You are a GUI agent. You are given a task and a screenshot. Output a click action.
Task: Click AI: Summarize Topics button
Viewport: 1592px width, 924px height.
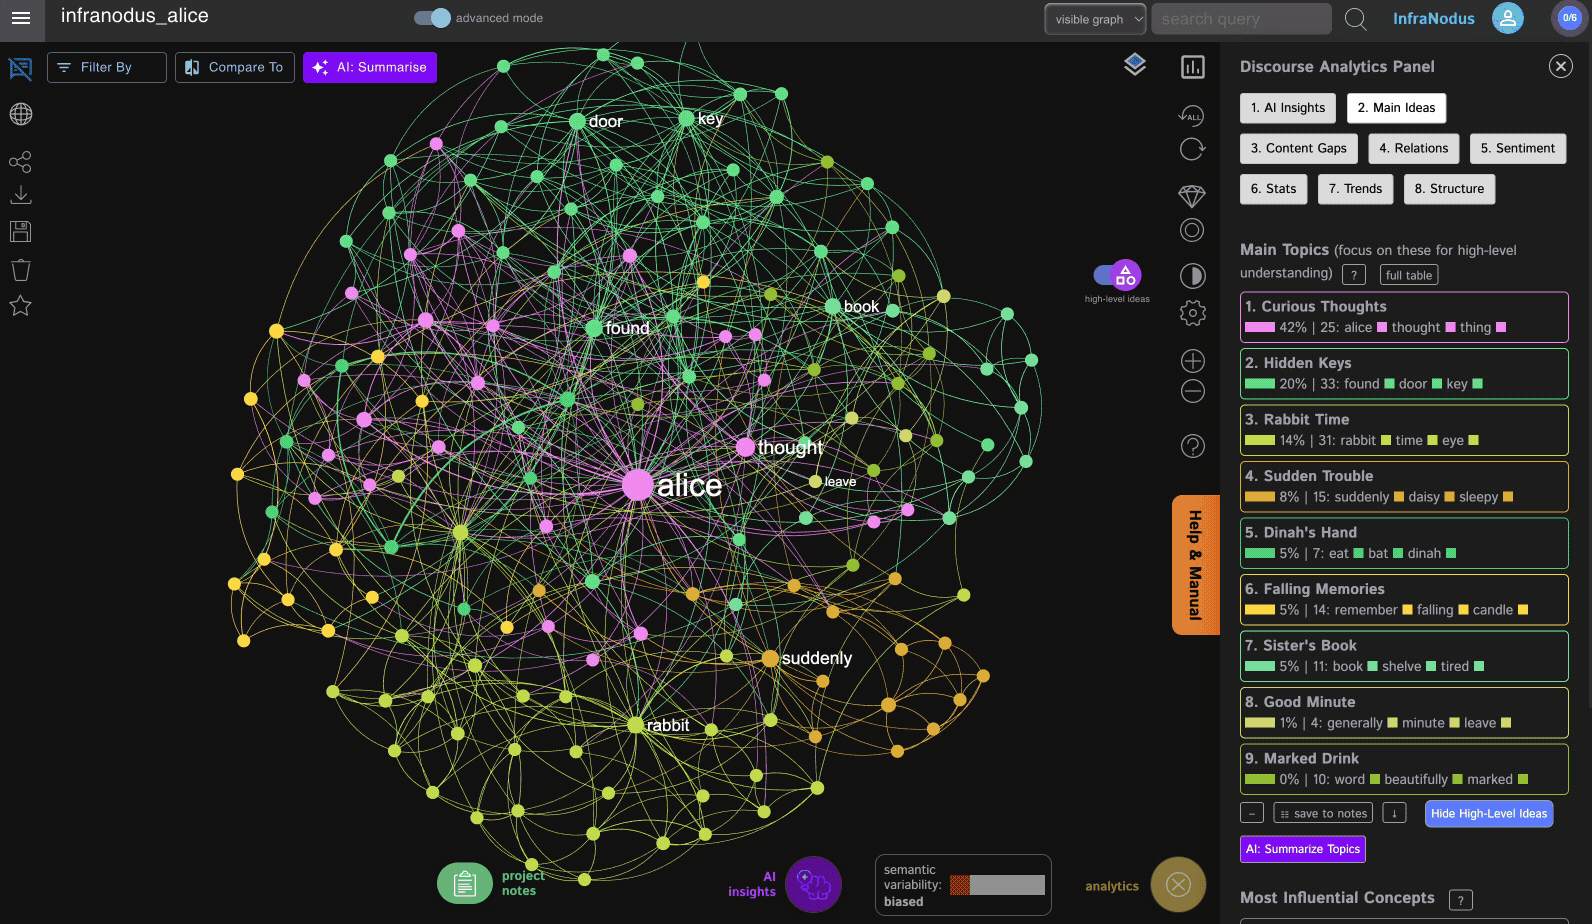pos(1302,849)
